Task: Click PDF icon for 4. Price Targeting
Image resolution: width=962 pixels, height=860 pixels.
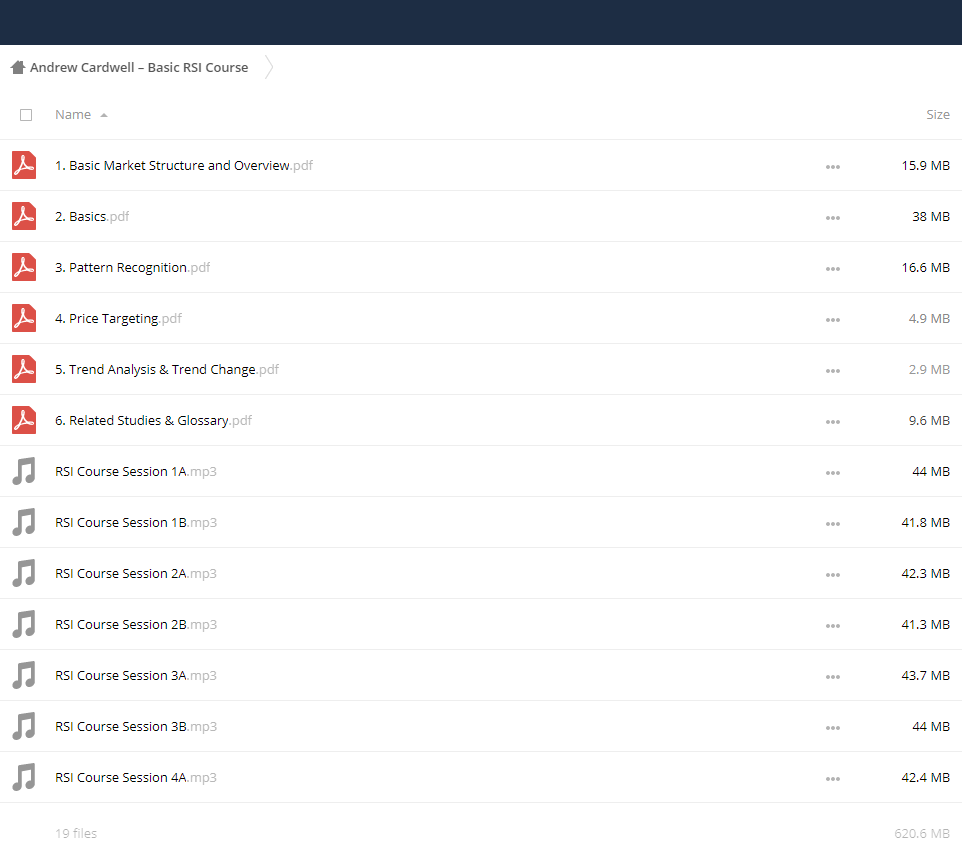Action: 24,318
